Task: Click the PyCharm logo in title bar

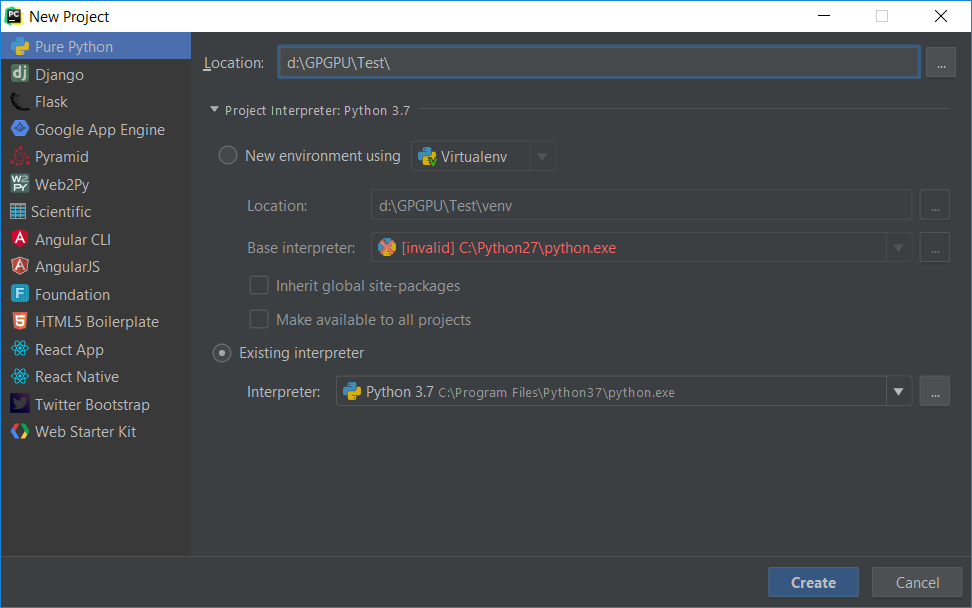Action: [x=14, y=16]
